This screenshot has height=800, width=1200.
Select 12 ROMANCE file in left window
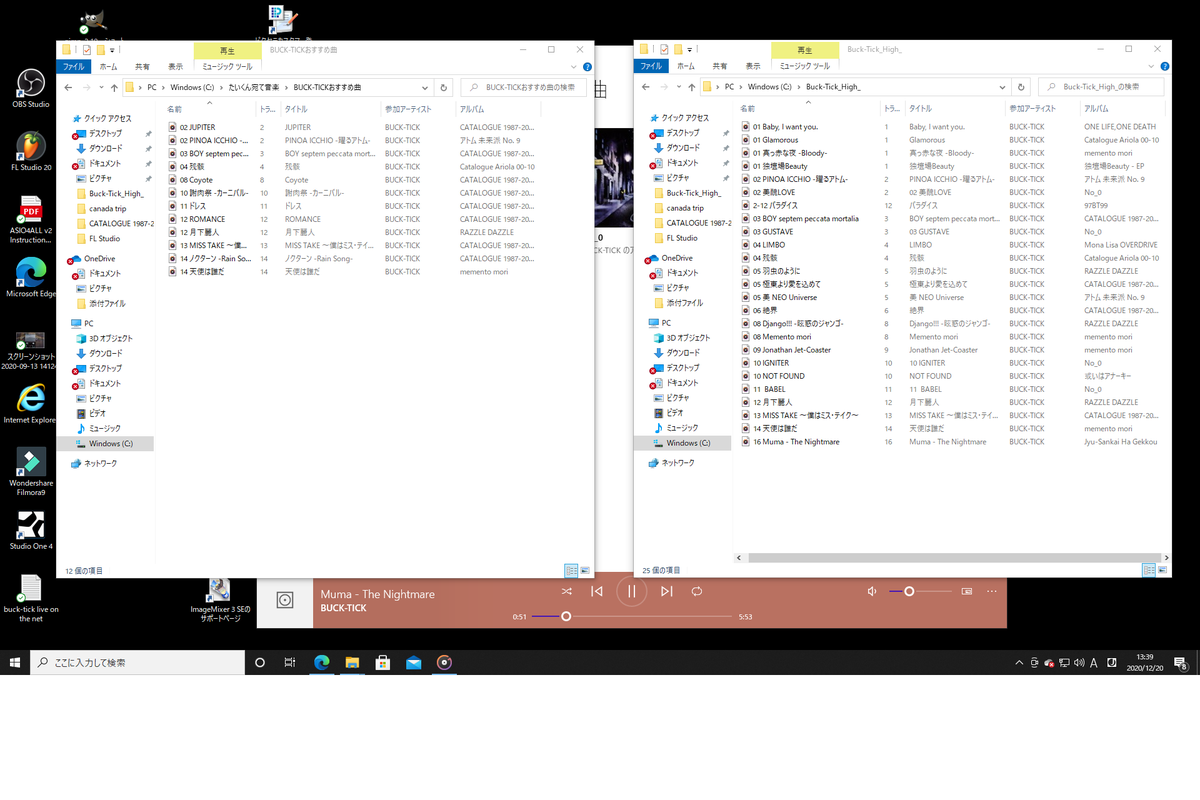202,219
